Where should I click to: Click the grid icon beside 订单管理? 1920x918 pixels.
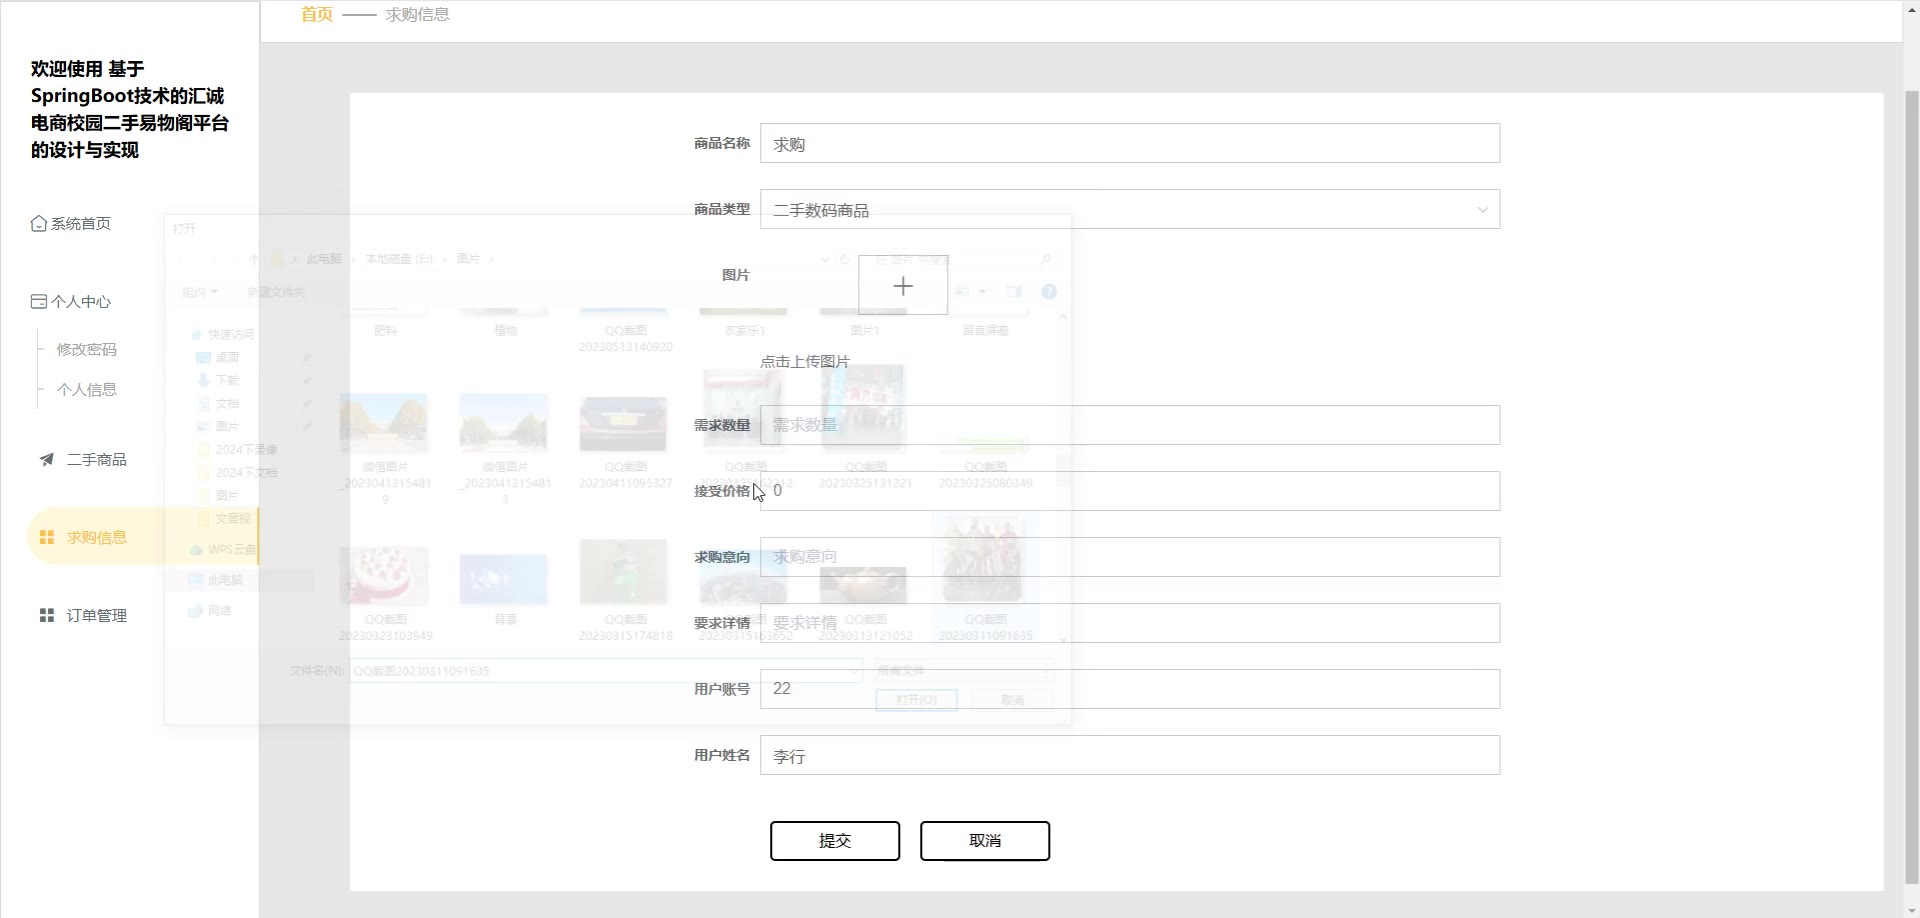click(x=47, y=615)
